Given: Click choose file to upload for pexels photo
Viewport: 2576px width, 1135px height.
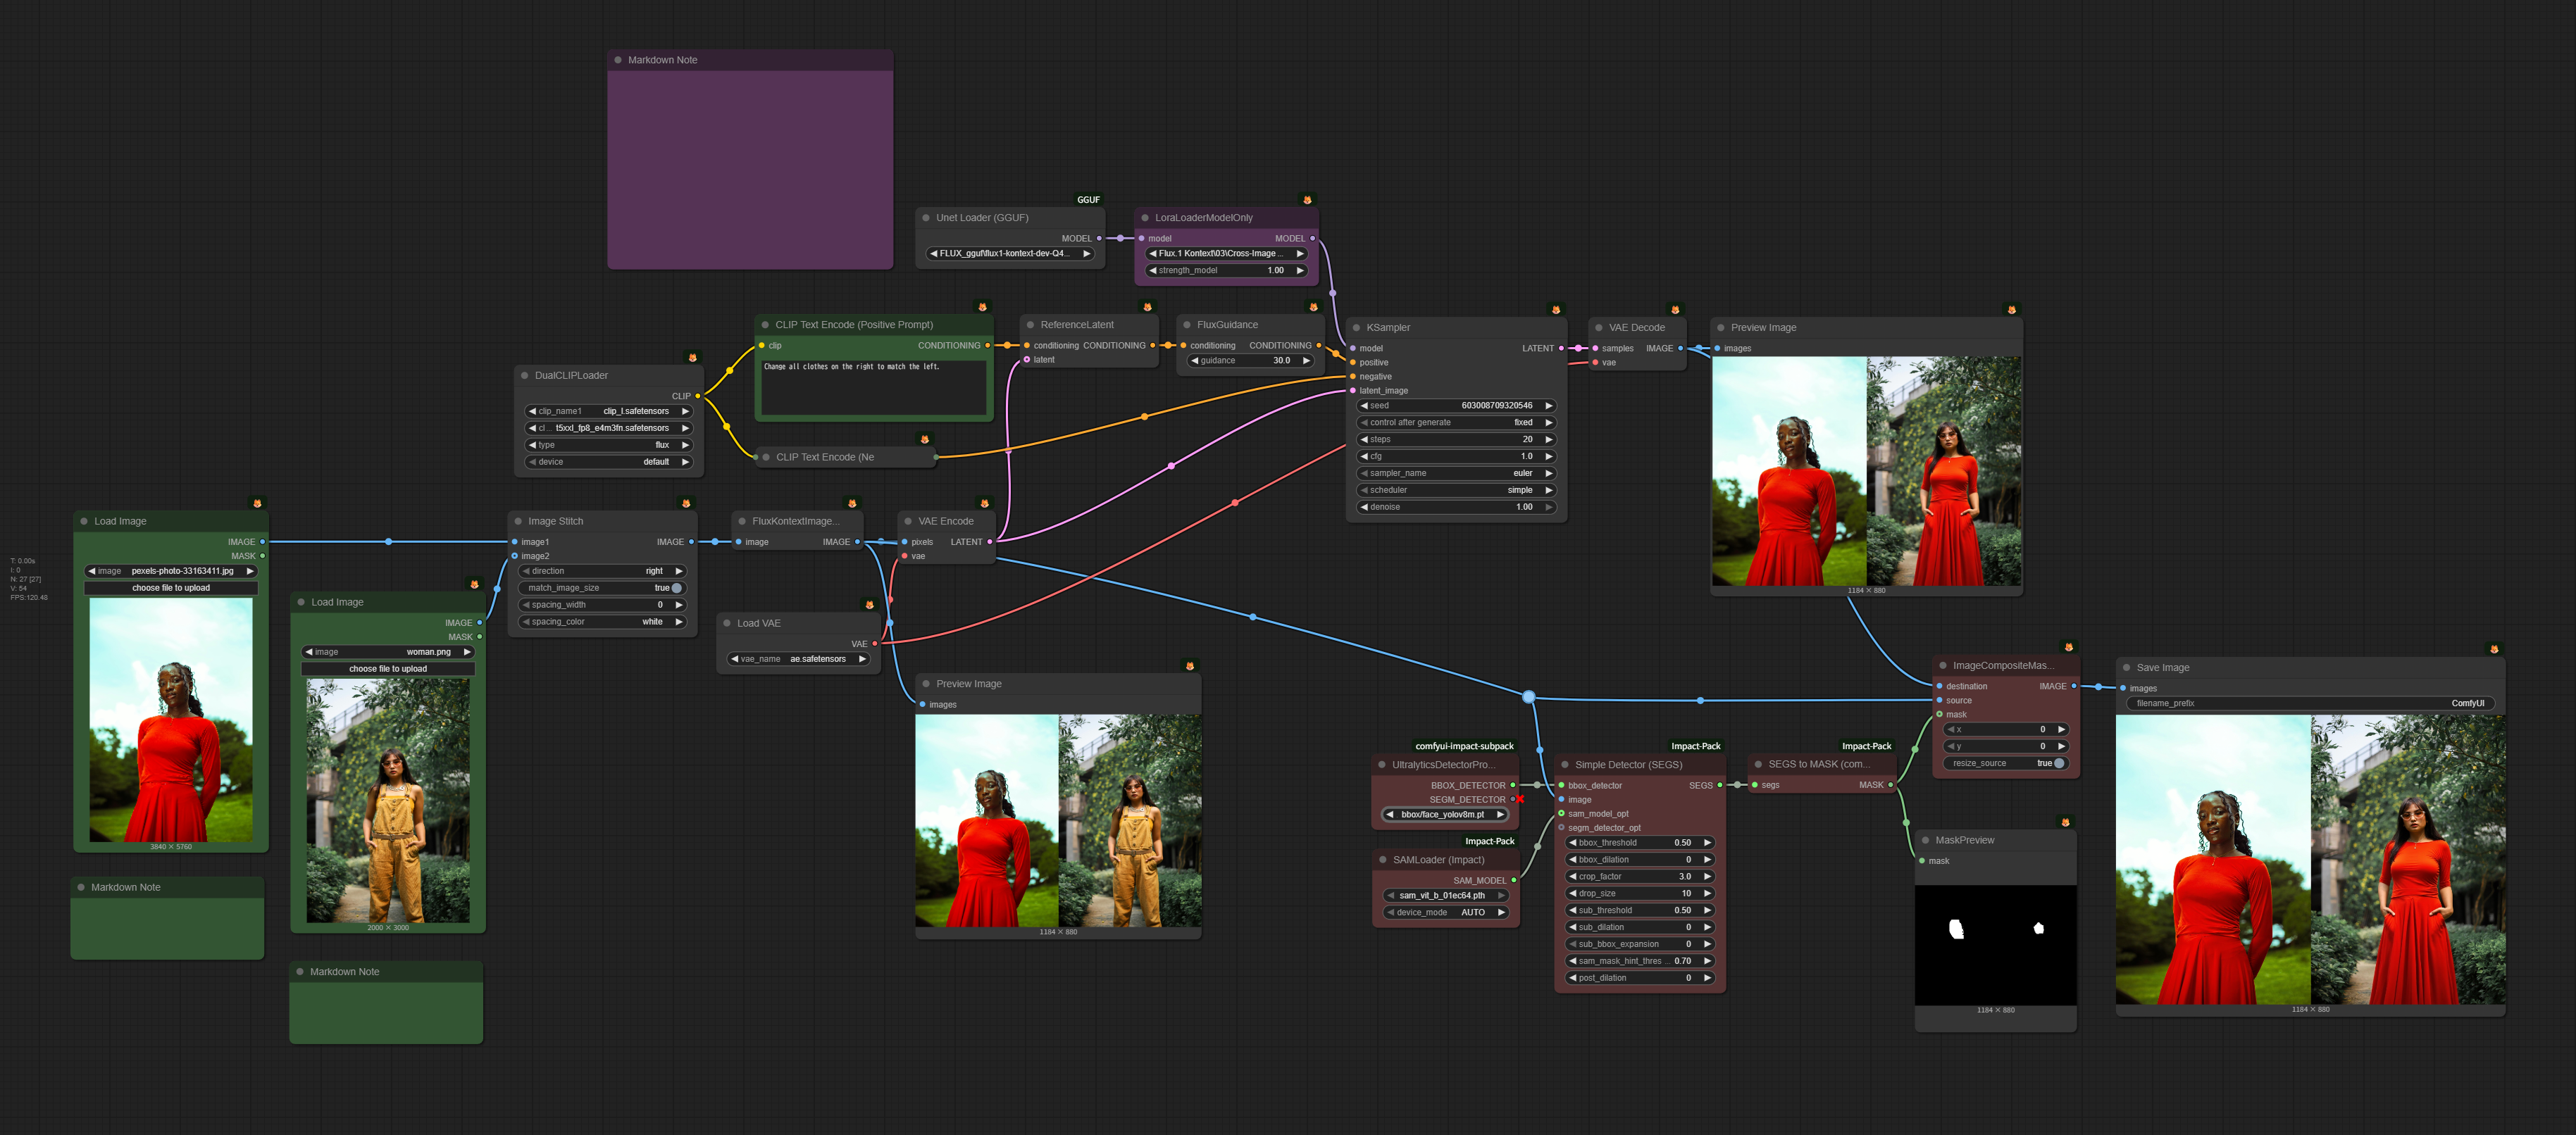Looking at the screenshot, I should 171,588.
